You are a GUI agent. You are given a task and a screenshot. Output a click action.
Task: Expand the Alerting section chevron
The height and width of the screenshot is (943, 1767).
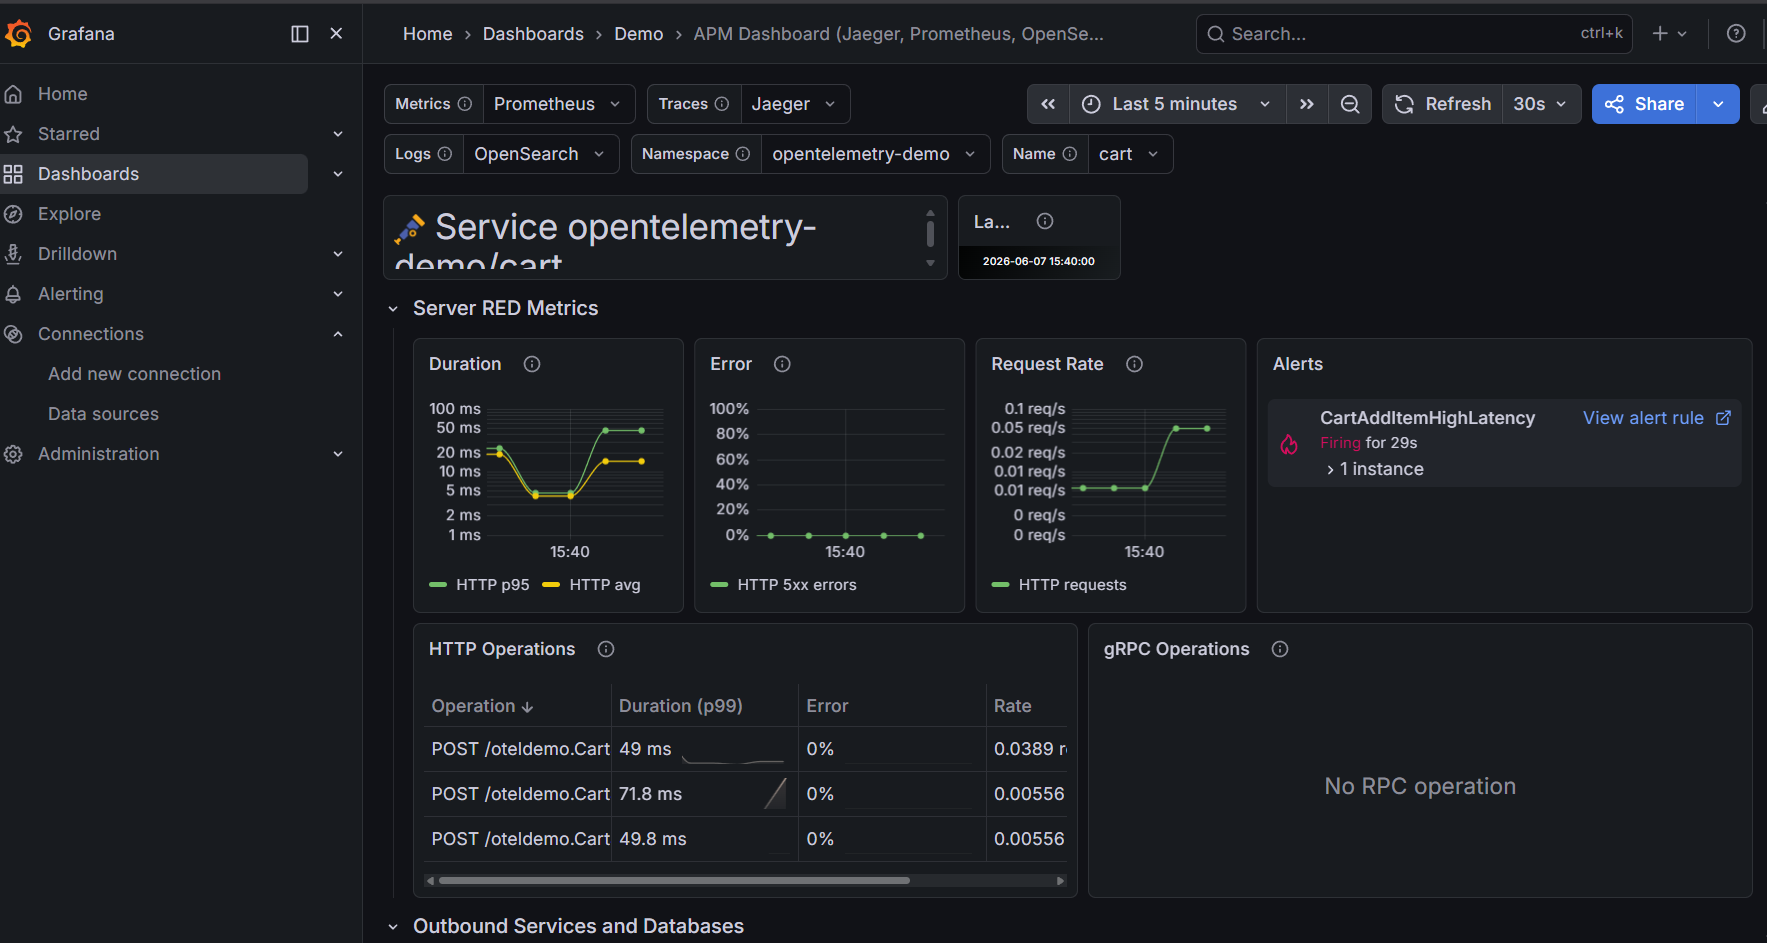pos(338,294)
